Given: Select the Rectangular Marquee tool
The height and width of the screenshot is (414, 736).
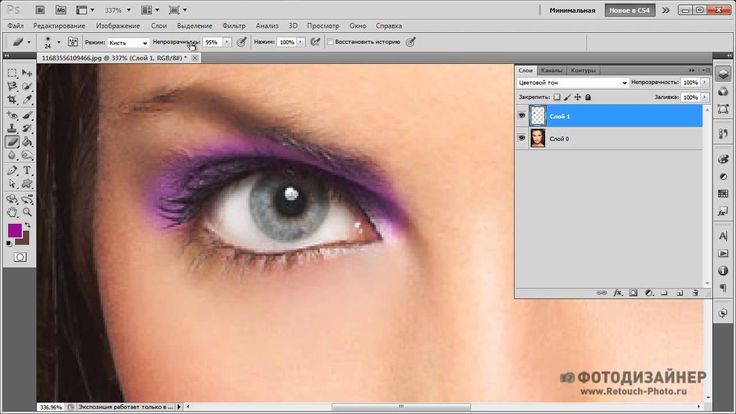Looking at the screenshot, I should click(12, 73).
